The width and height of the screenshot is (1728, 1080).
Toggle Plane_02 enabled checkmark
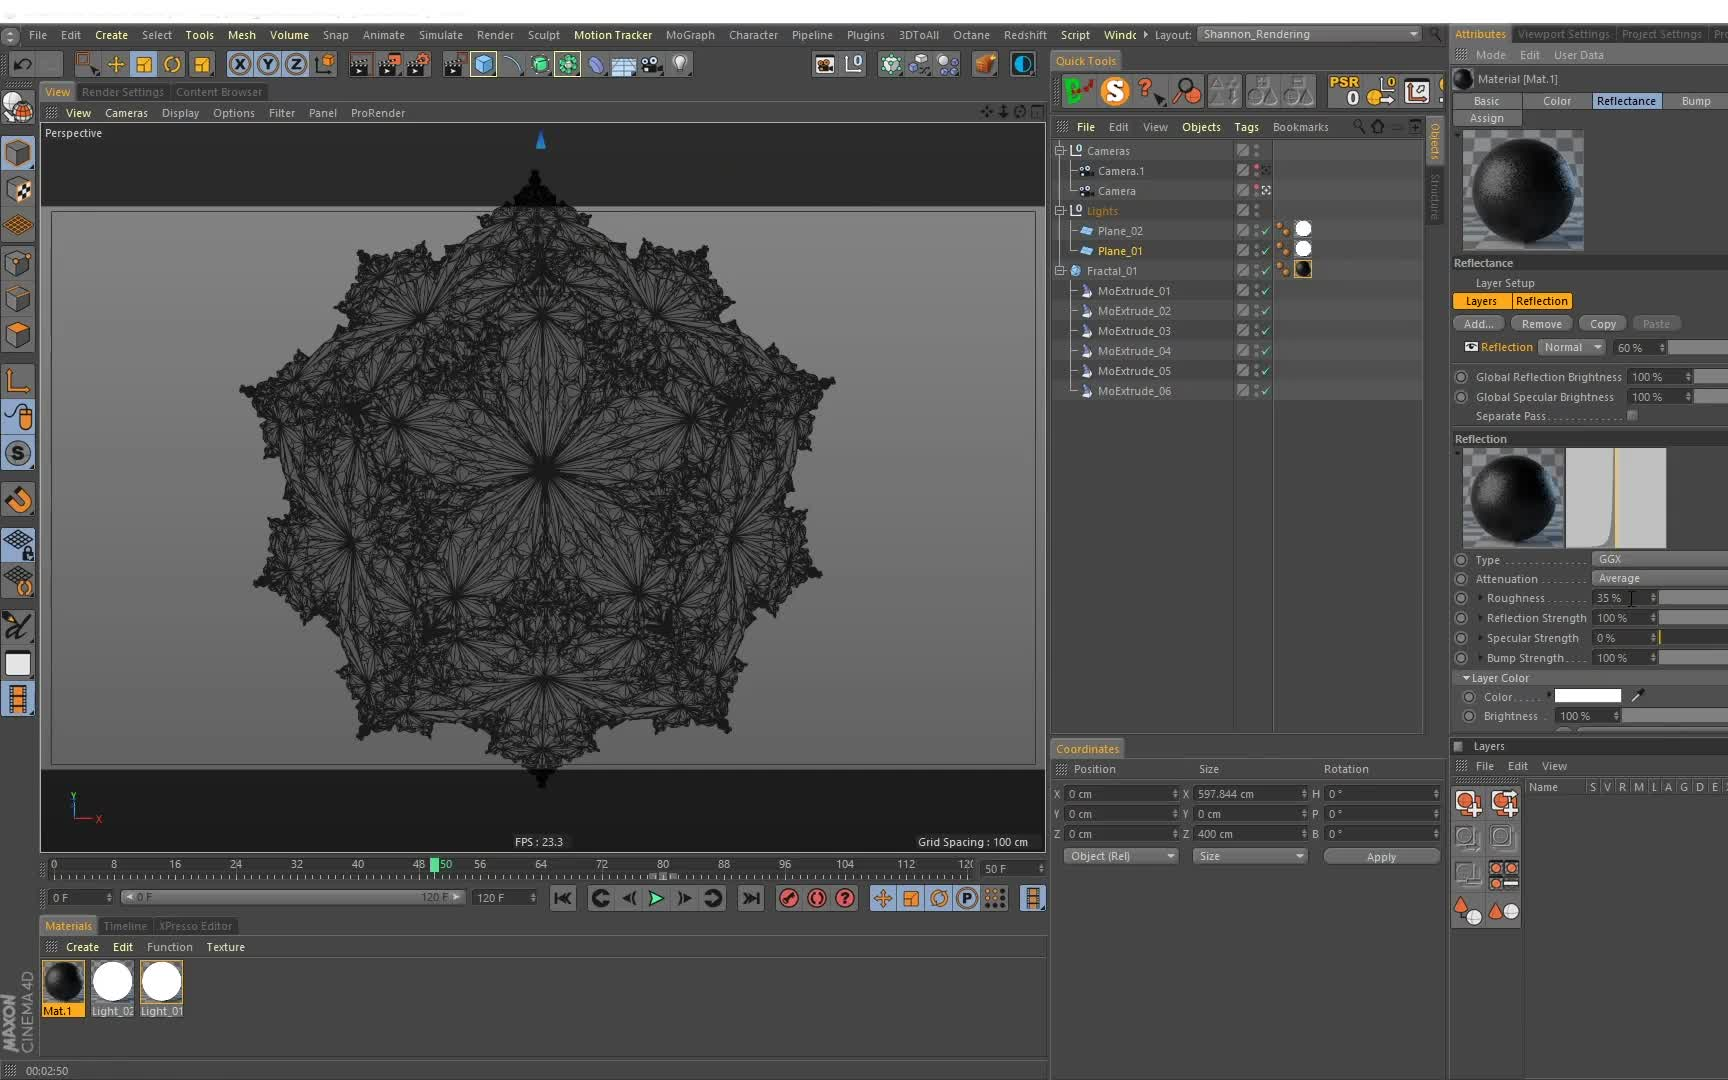(1265, 231)
